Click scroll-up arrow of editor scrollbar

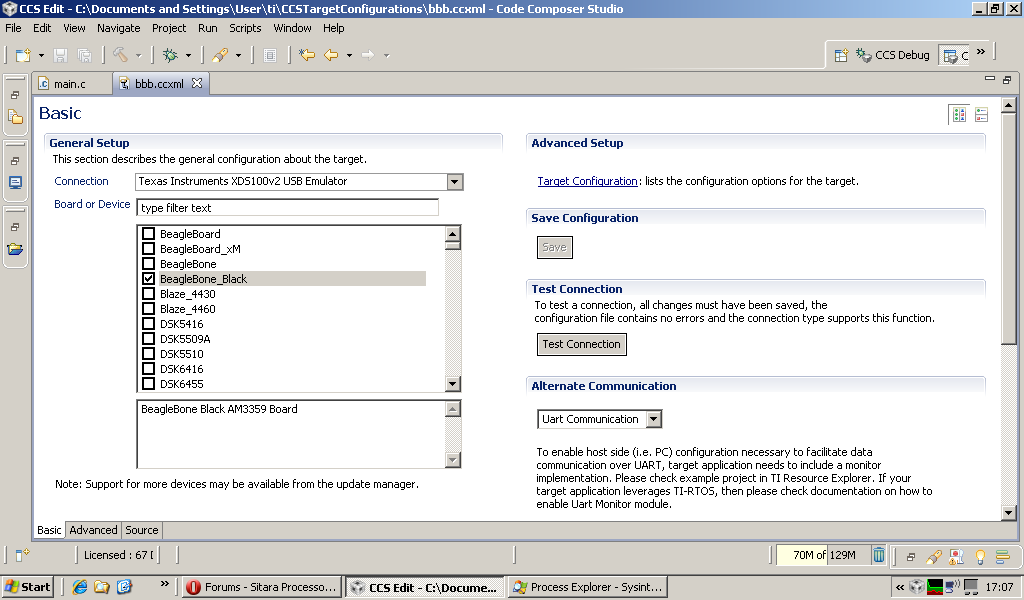(x=1008, y=104)
